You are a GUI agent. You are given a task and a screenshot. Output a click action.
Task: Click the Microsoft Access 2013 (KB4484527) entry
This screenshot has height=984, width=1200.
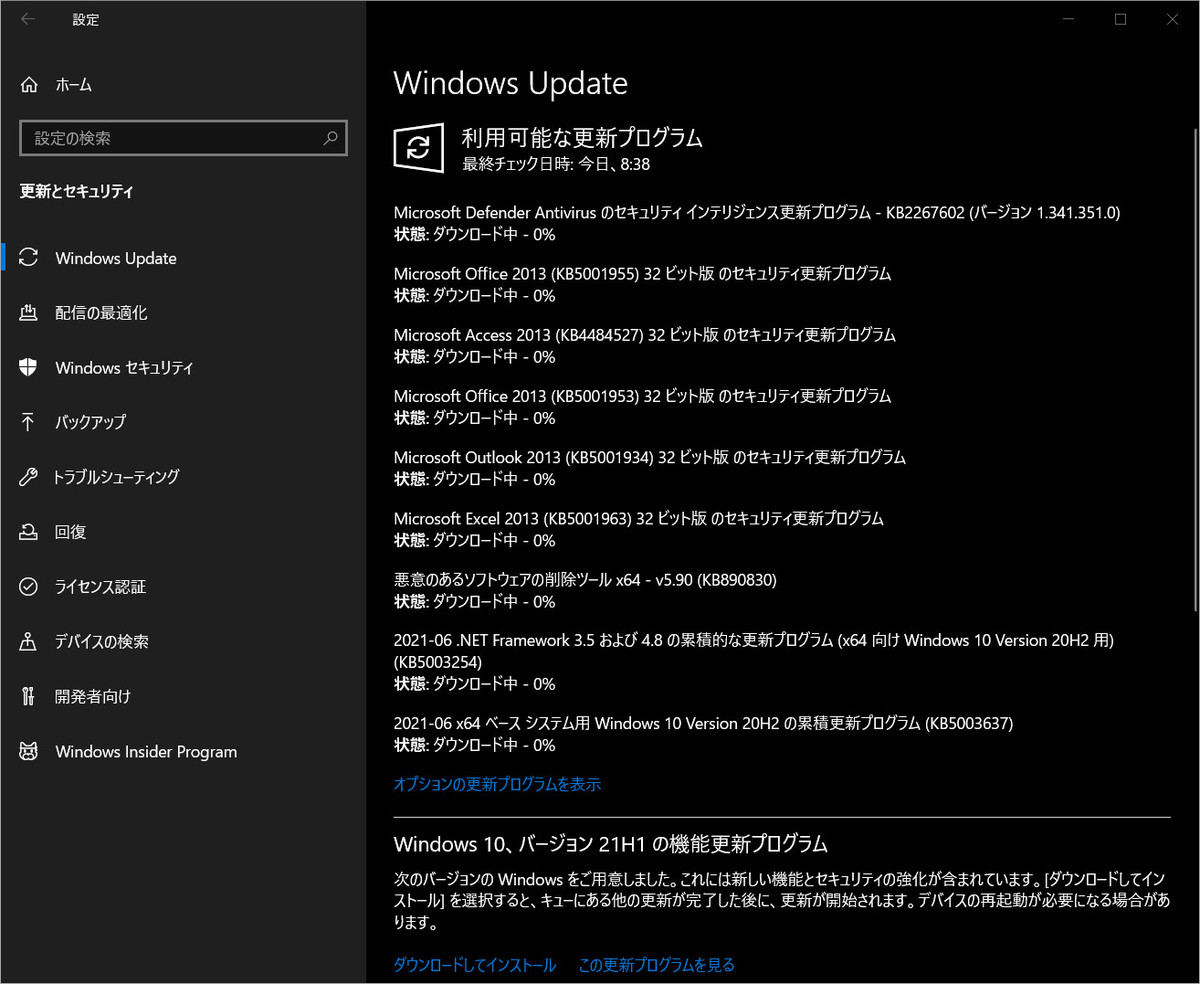(x=645, y=345)
